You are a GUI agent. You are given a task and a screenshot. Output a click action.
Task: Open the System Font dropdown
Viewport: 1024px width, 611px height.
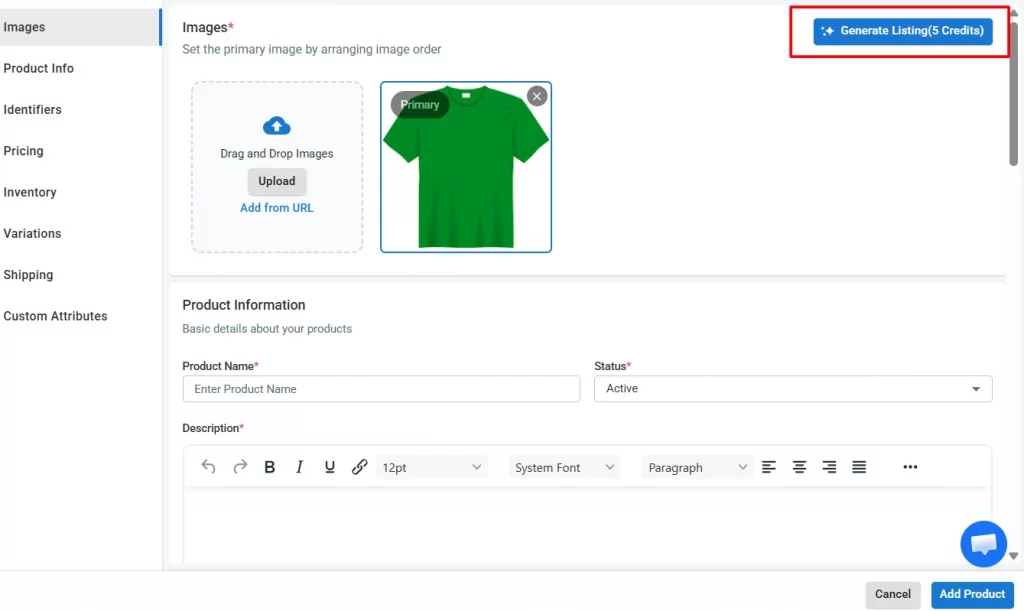click(564, 467)
